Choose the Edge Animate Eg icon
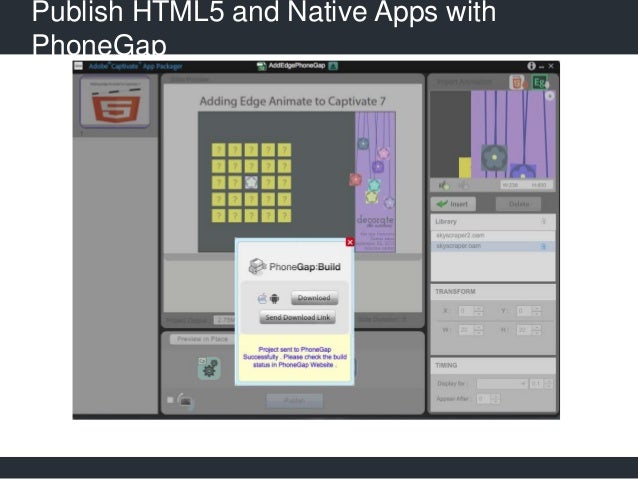638x479 pixels. click(540, 83)
